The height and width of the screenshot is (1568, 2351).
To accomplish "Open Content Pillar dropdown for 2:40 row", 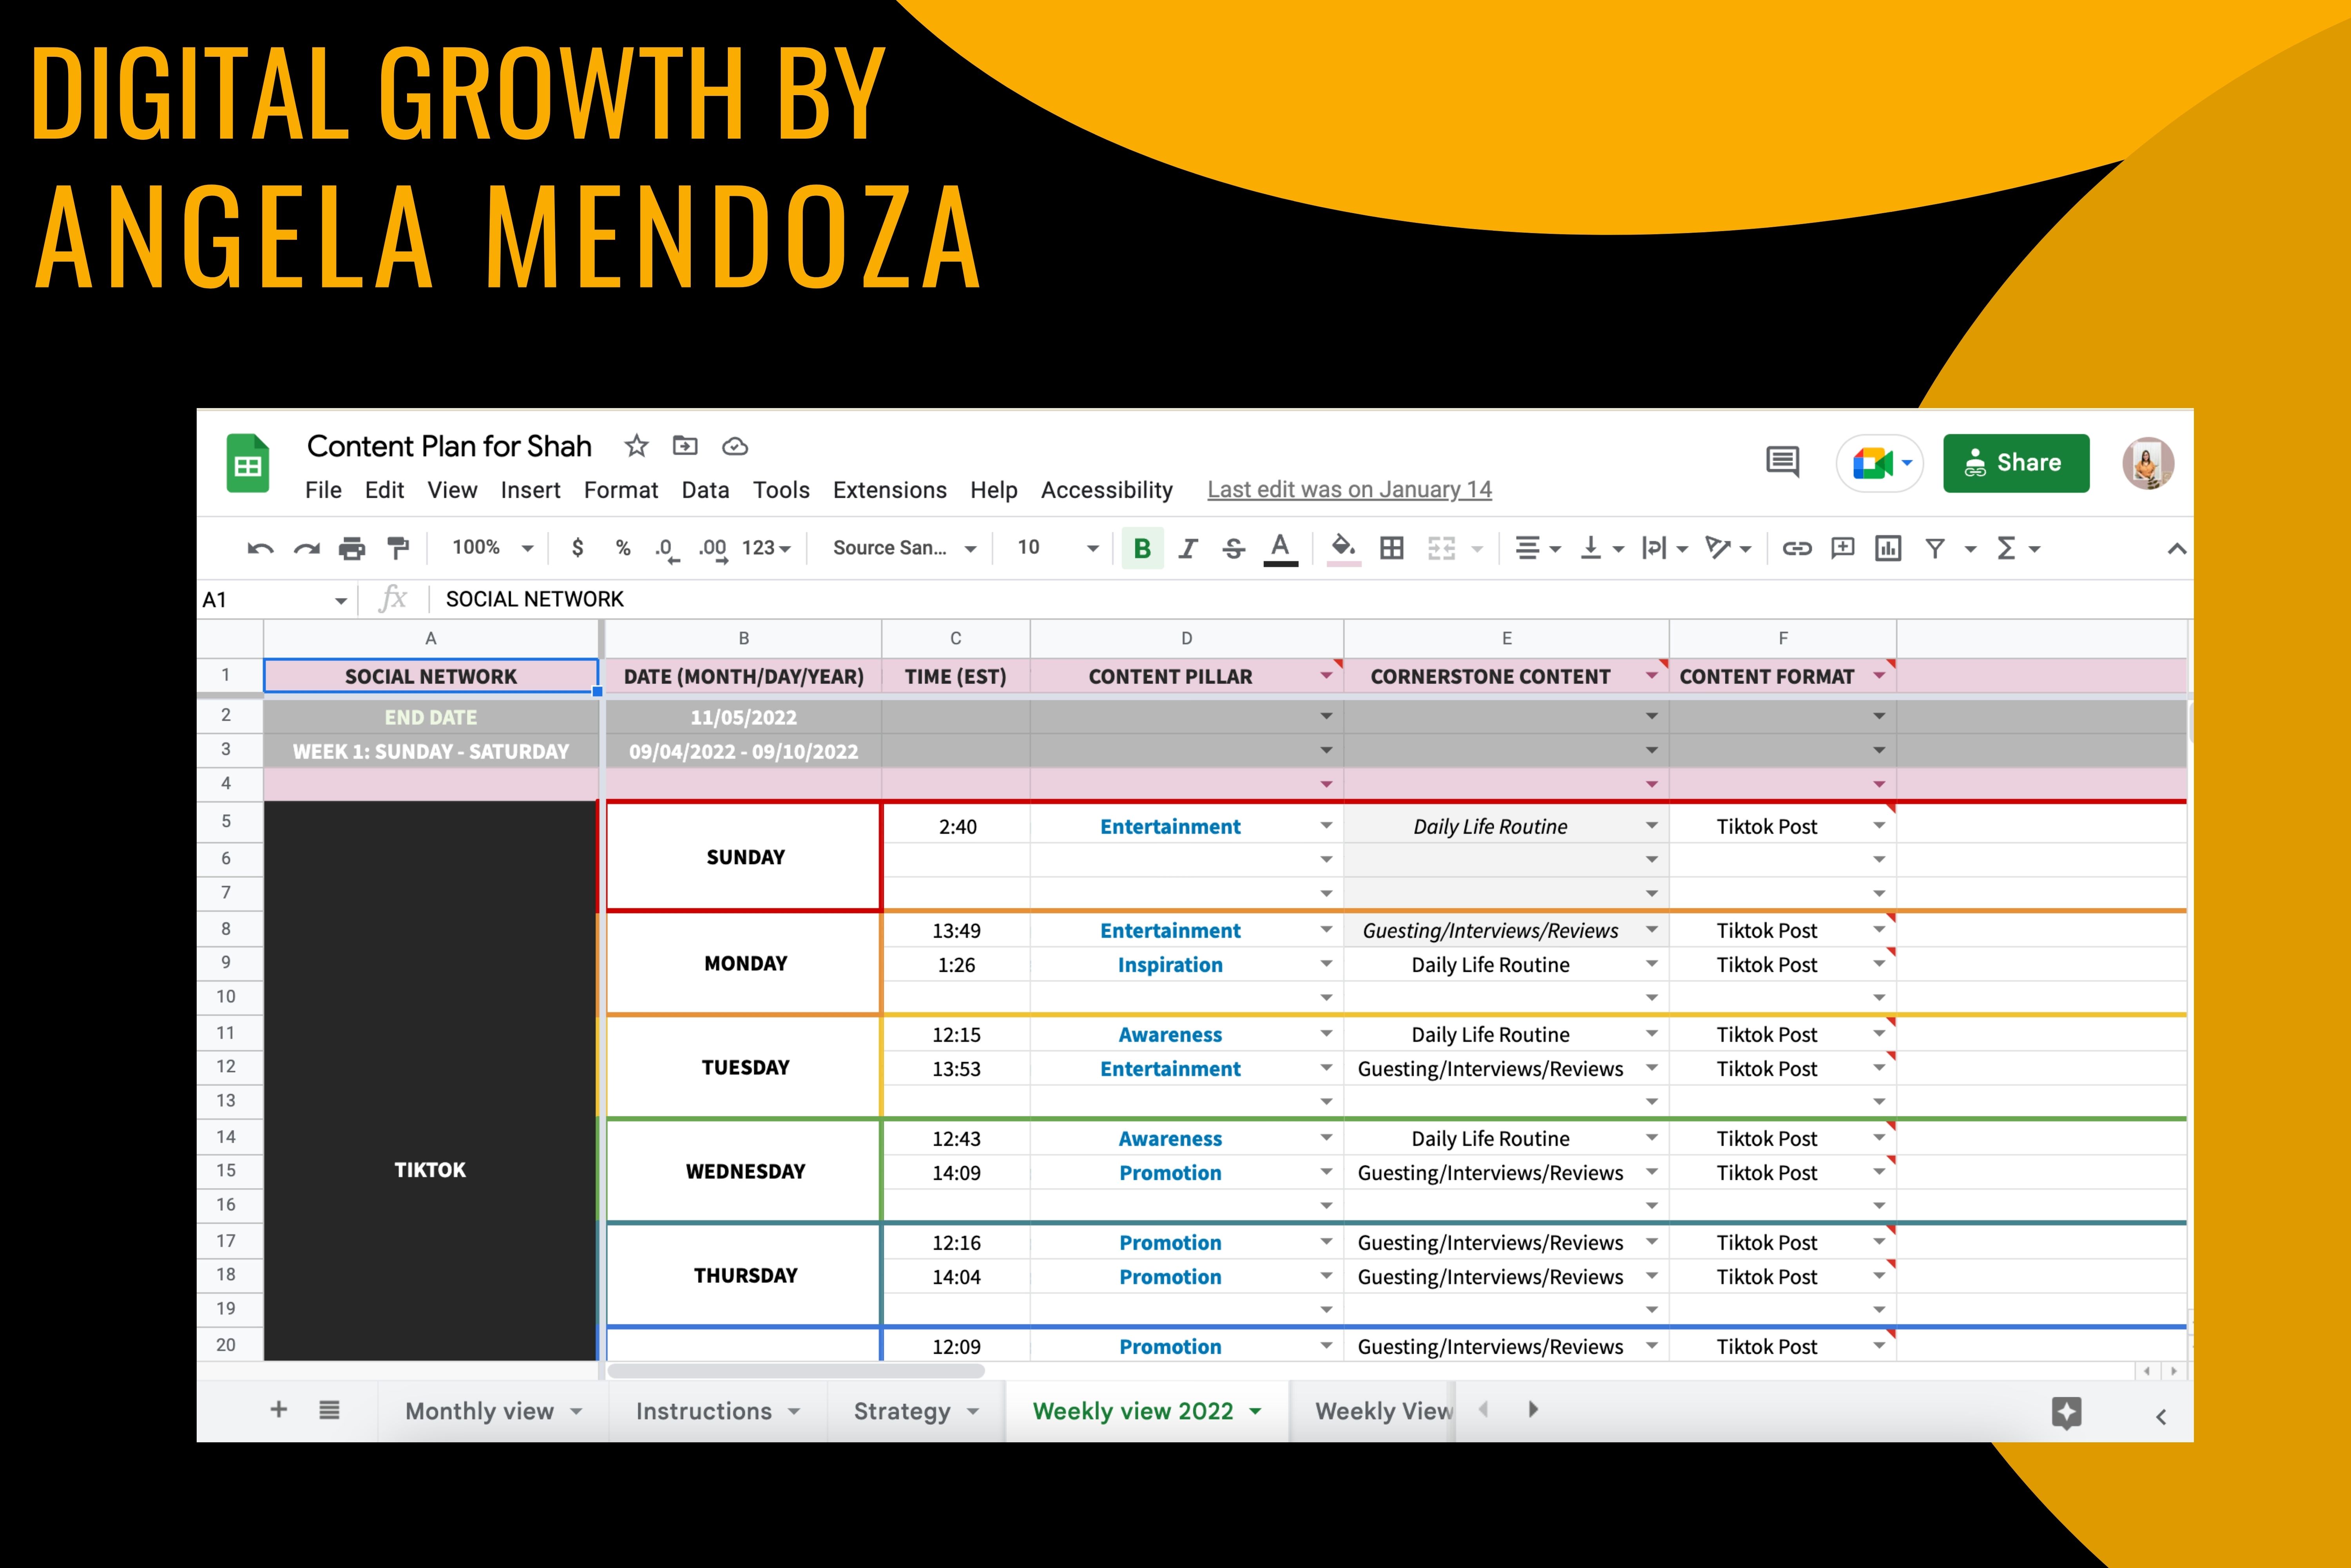I will click(1326, 826).
